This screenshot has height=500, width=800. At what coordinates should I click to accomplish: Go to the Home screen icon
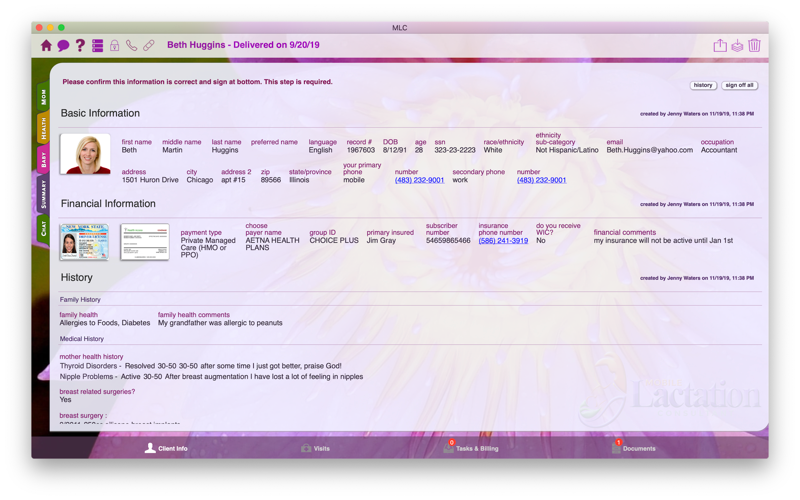[x=46, y=45]
